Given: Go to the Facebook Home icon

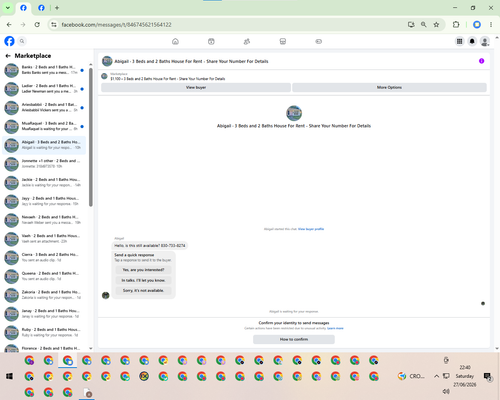Looking at the screenshot, I should click(175, 41).
